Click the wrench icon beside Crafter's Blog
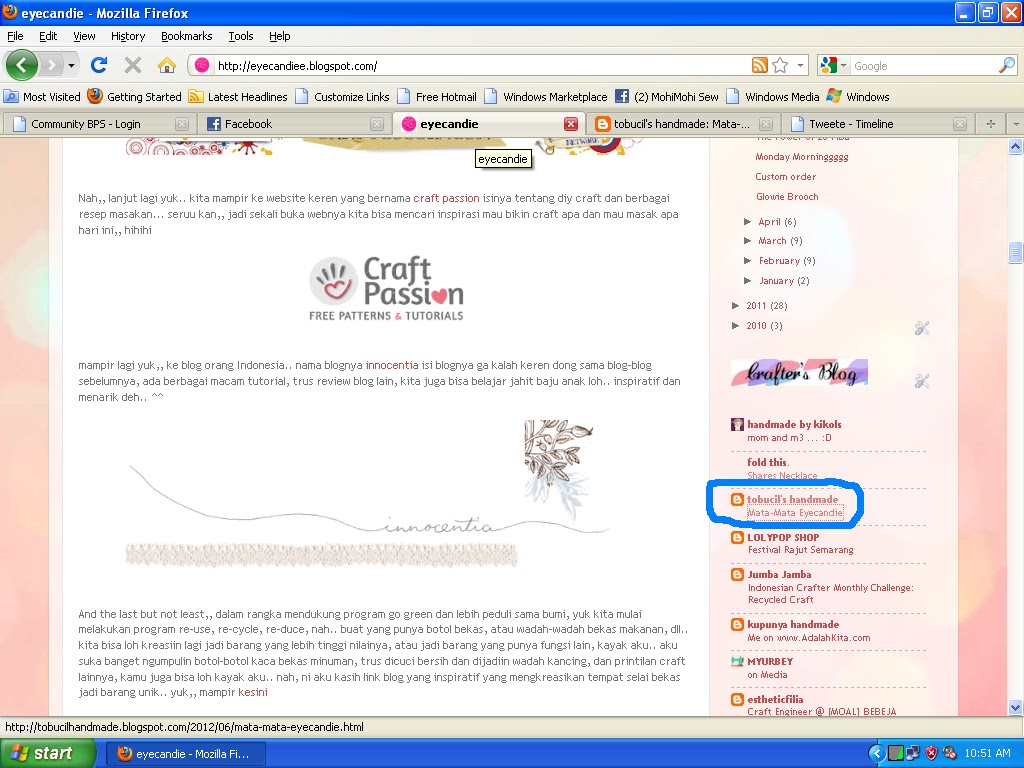 coord(921,381)
